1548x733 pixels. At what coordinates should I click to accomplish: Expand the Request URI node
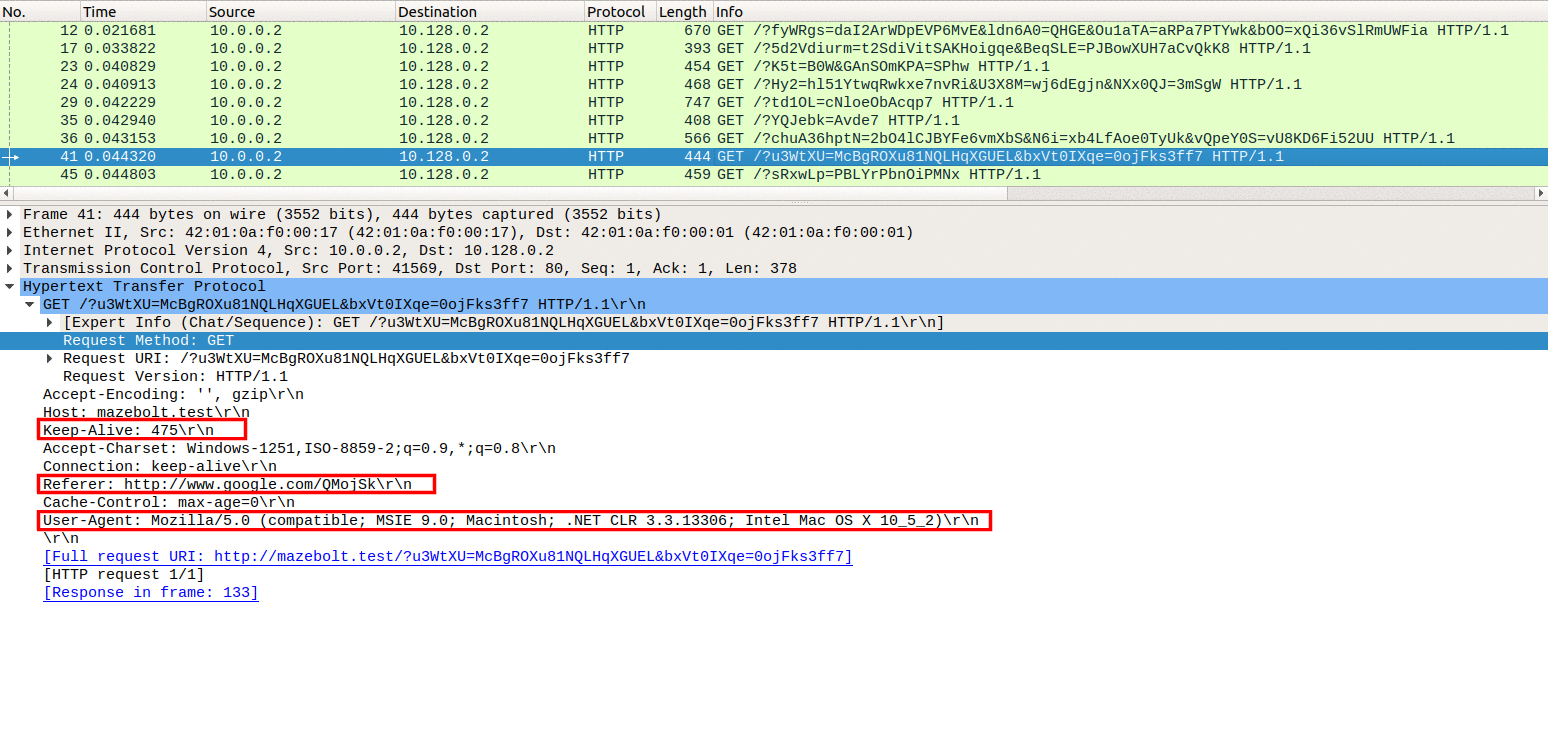tap(50, 359)
